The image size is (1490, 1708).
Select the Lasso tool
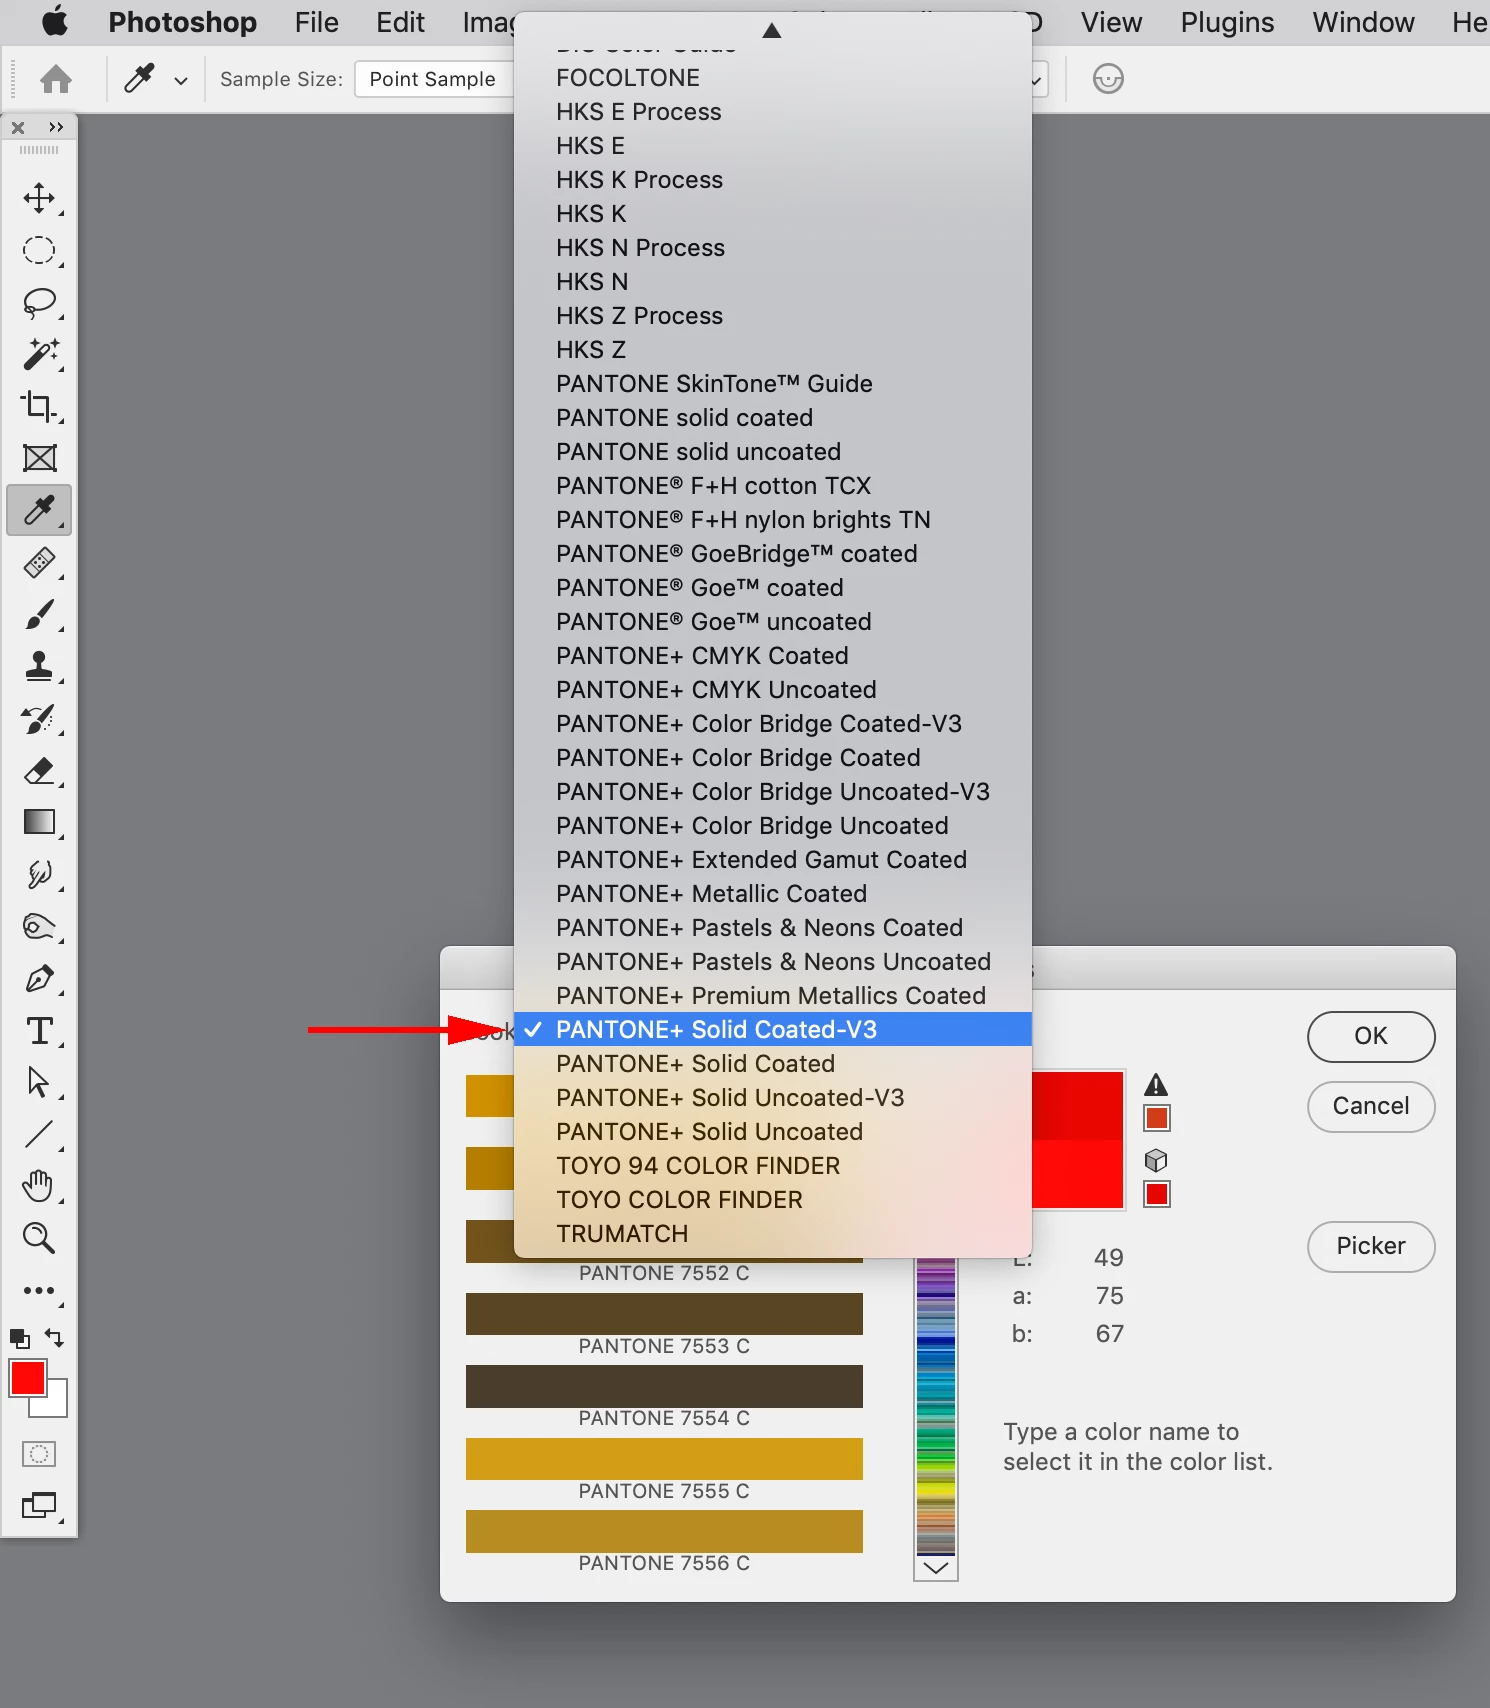click(x=39, y=302)
